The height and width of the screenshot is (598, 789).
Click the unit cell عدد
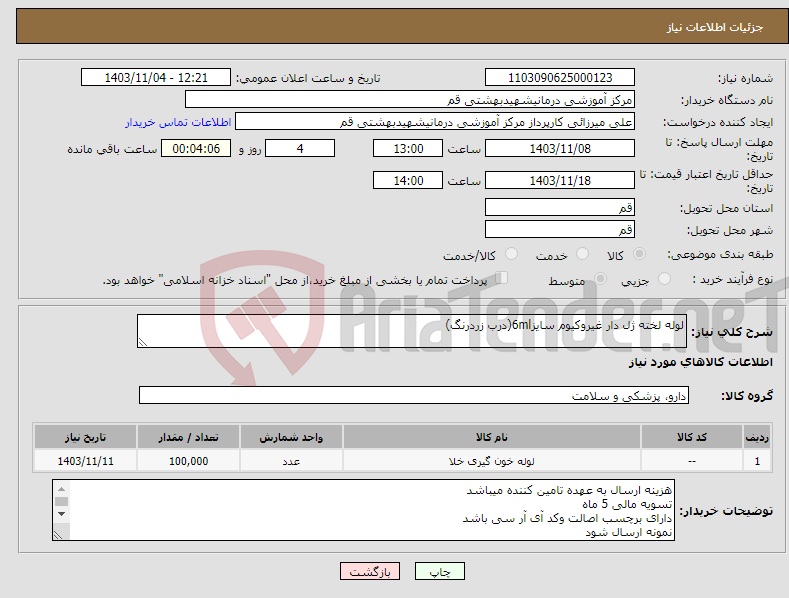pos(291,461)
